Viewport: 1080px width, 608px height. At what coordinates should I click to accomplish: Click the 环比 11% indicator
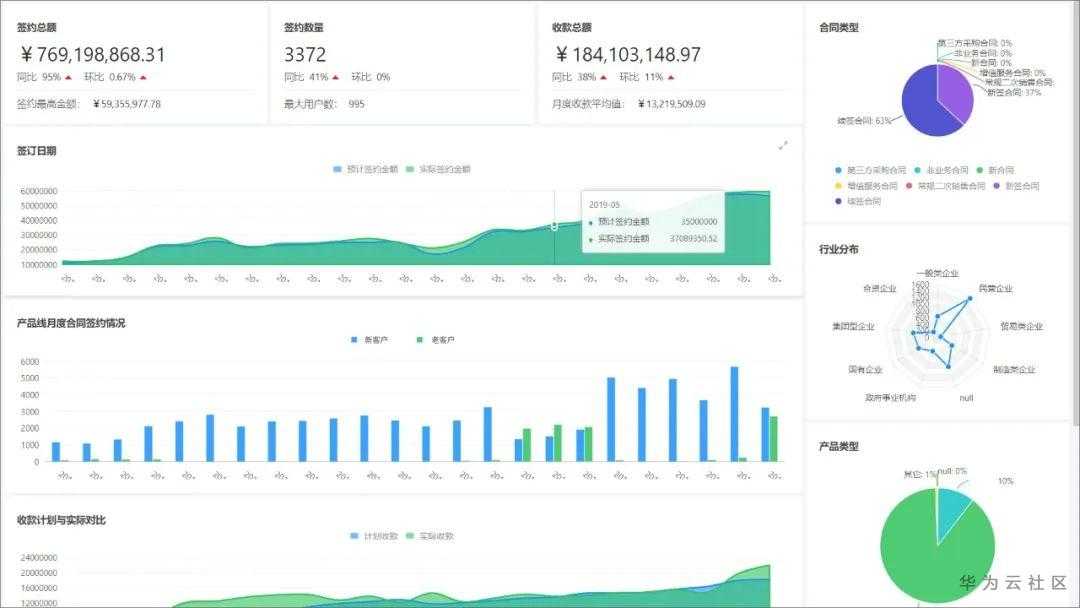(647, 77)
